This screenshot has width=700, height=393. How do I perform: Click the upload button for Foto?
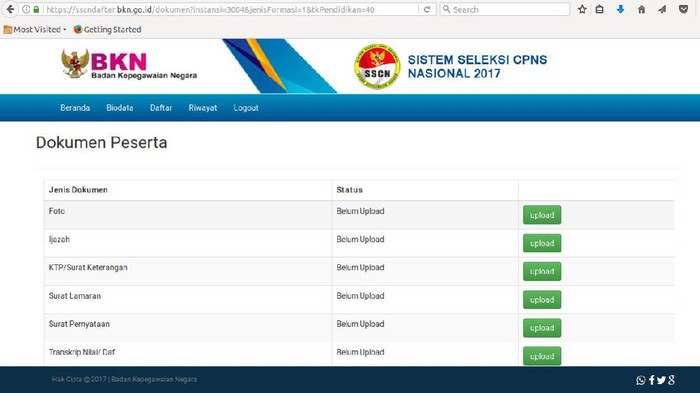tap(542, 215)
